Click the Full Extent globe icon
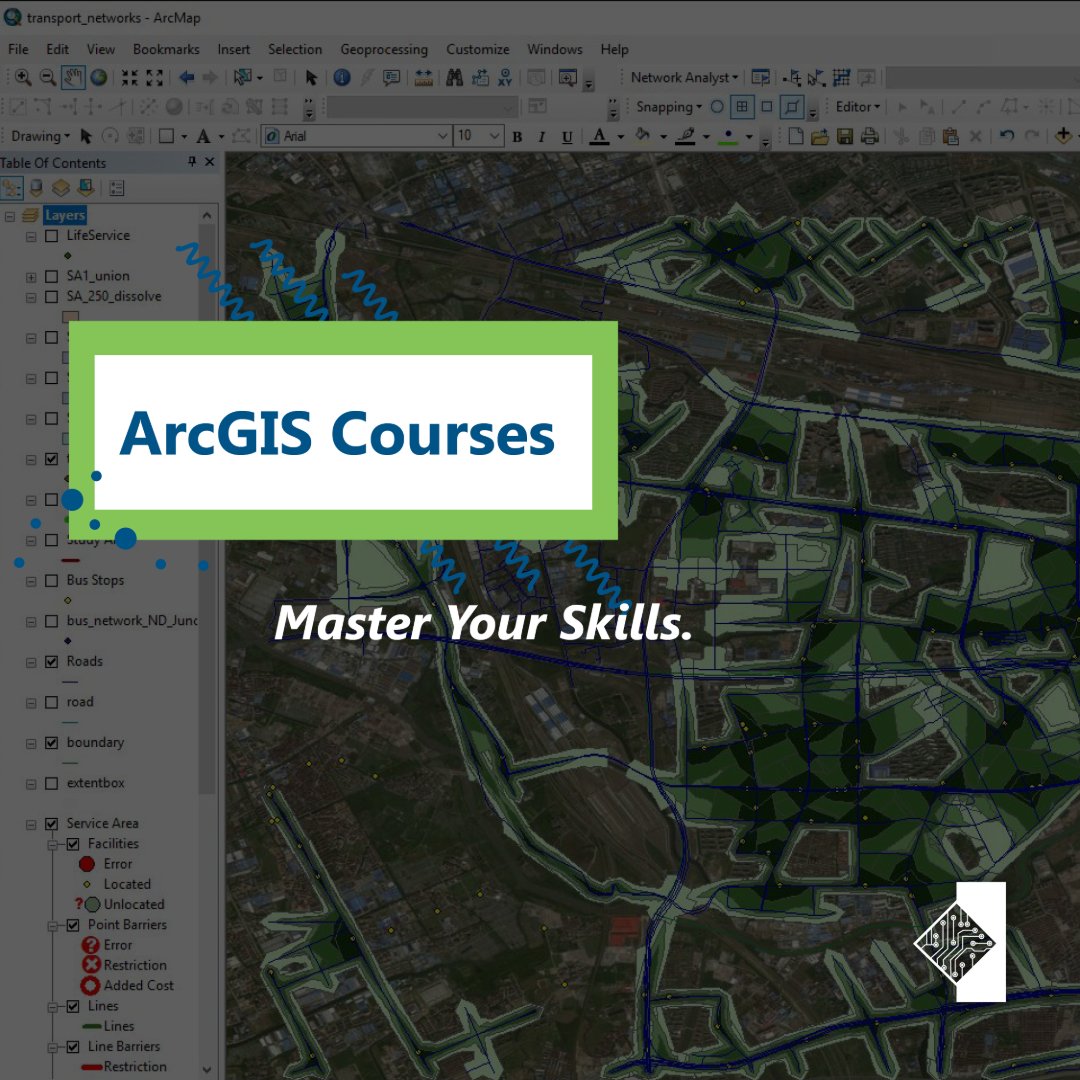 tap(98, 77)
